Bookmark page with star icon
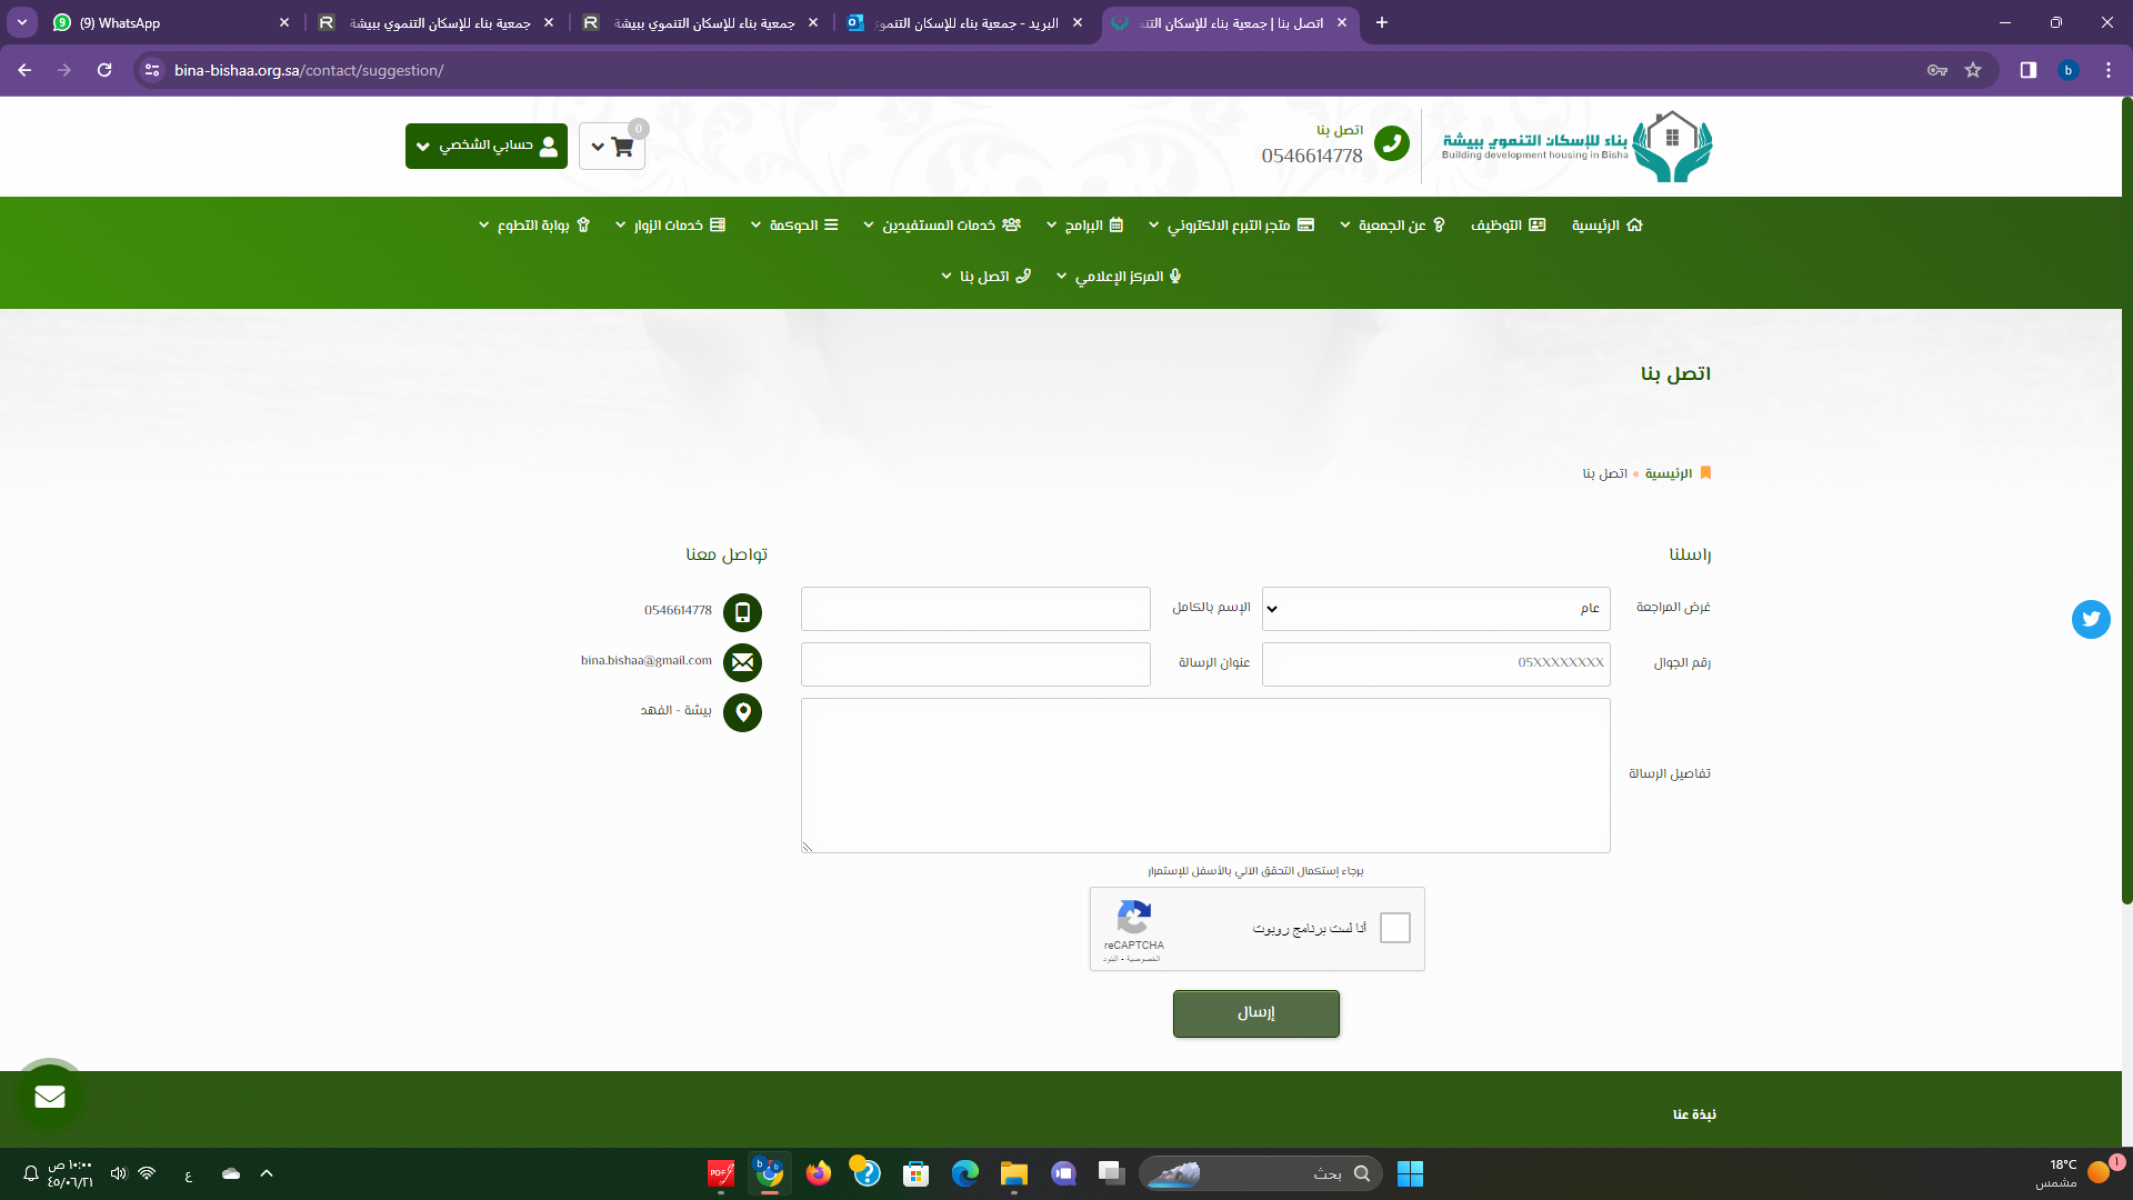Image resolution: width=2133 pixels, height=1200 pixels. [x=1972, y=70]
